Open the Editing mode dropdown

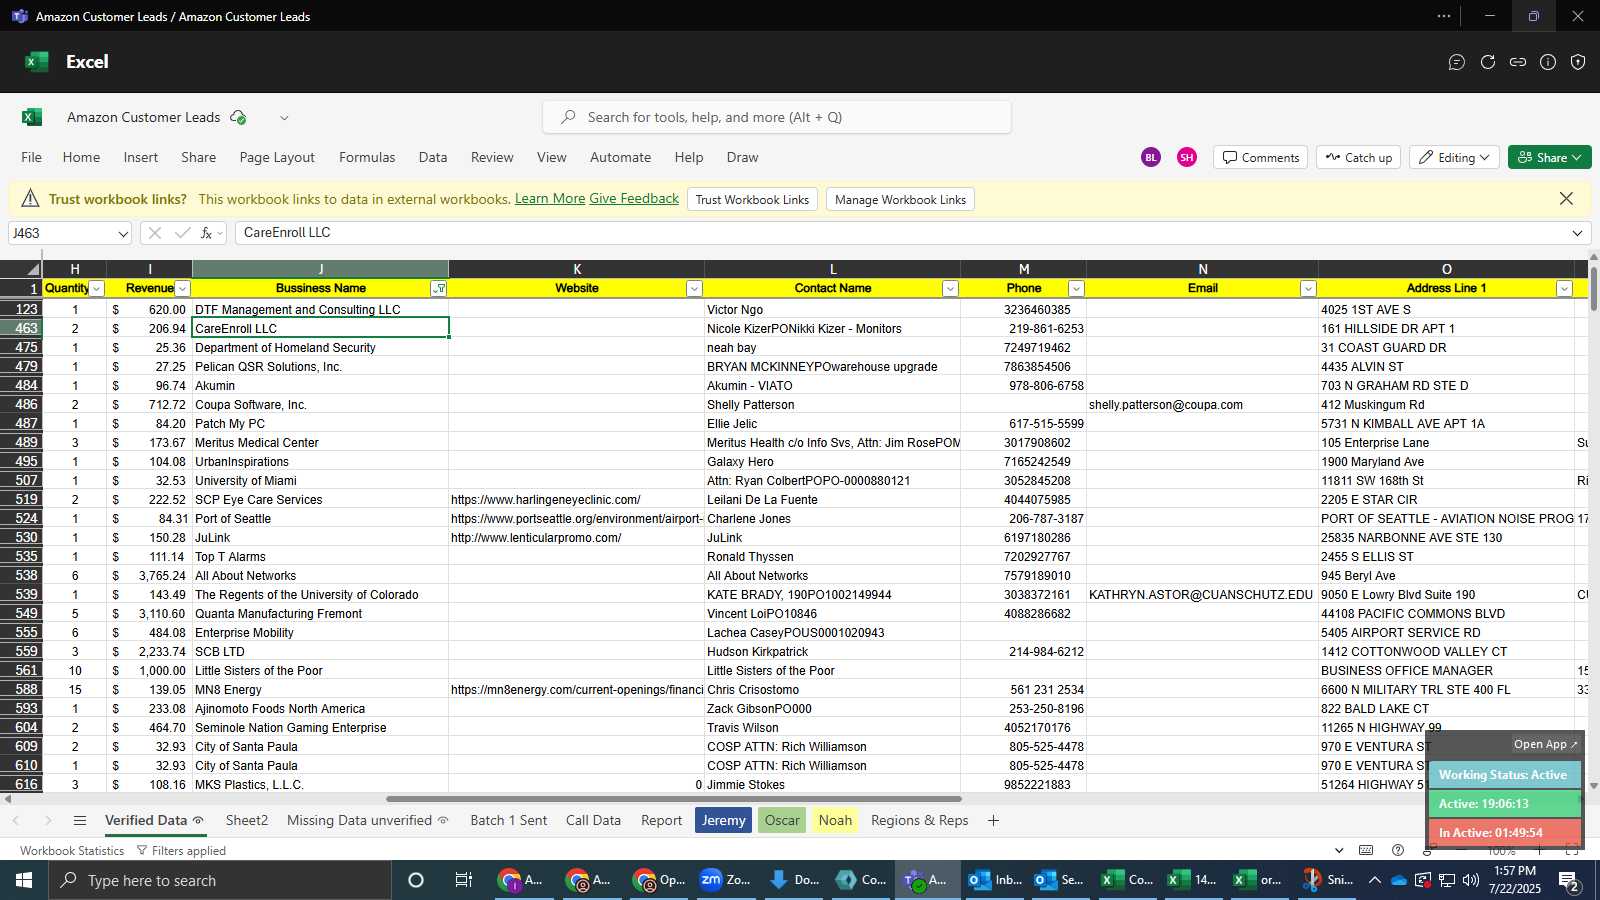[1455, 157]
